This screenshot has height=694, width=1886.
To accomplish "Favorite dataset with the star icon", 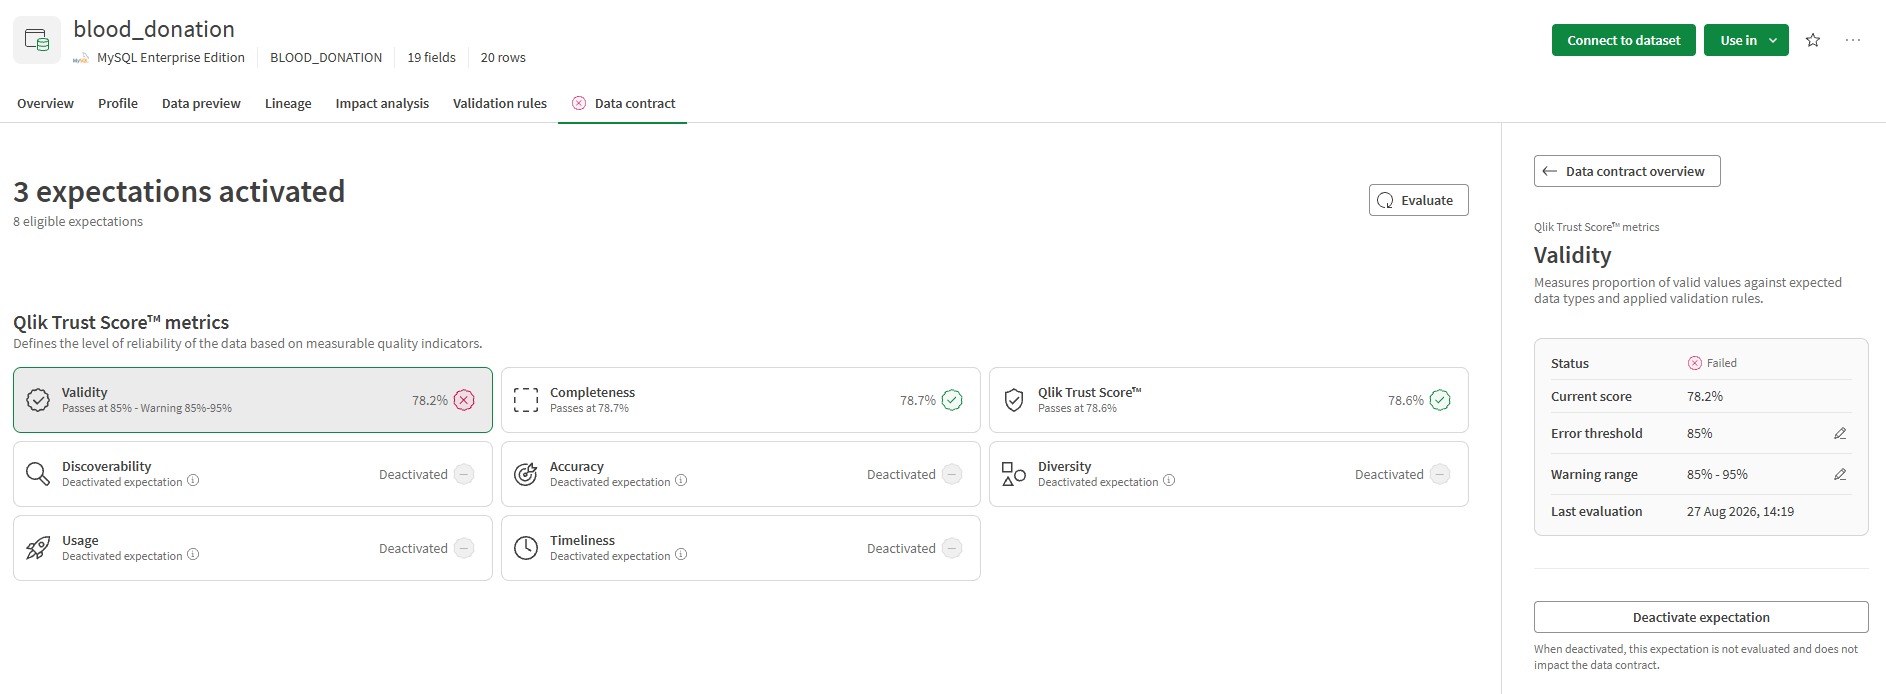I will click(1813, 40).
